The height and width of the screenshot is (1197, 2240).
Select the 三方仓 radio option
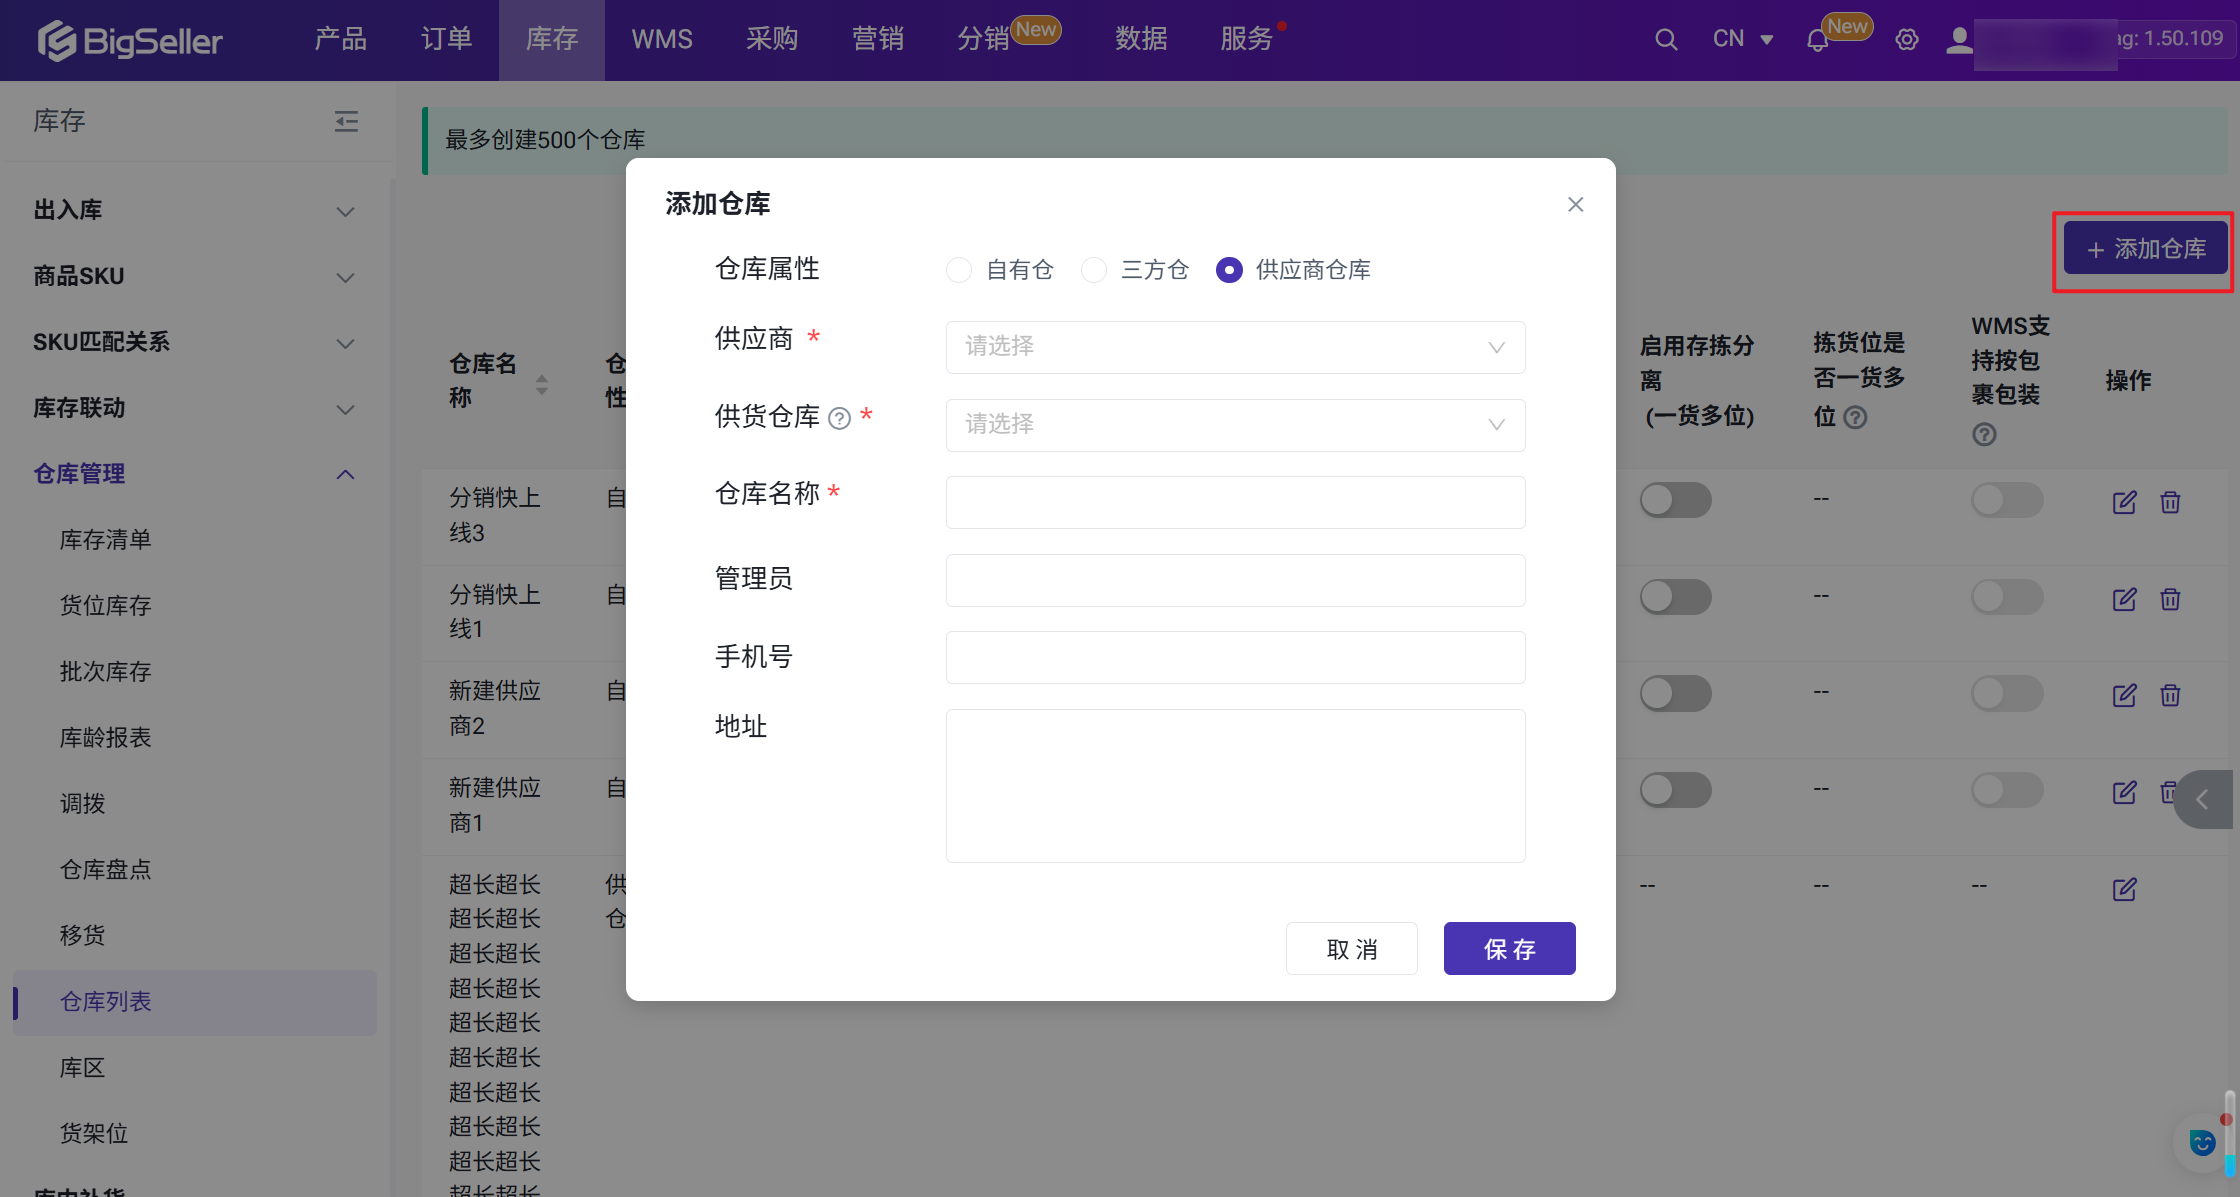pos(1094,270)
